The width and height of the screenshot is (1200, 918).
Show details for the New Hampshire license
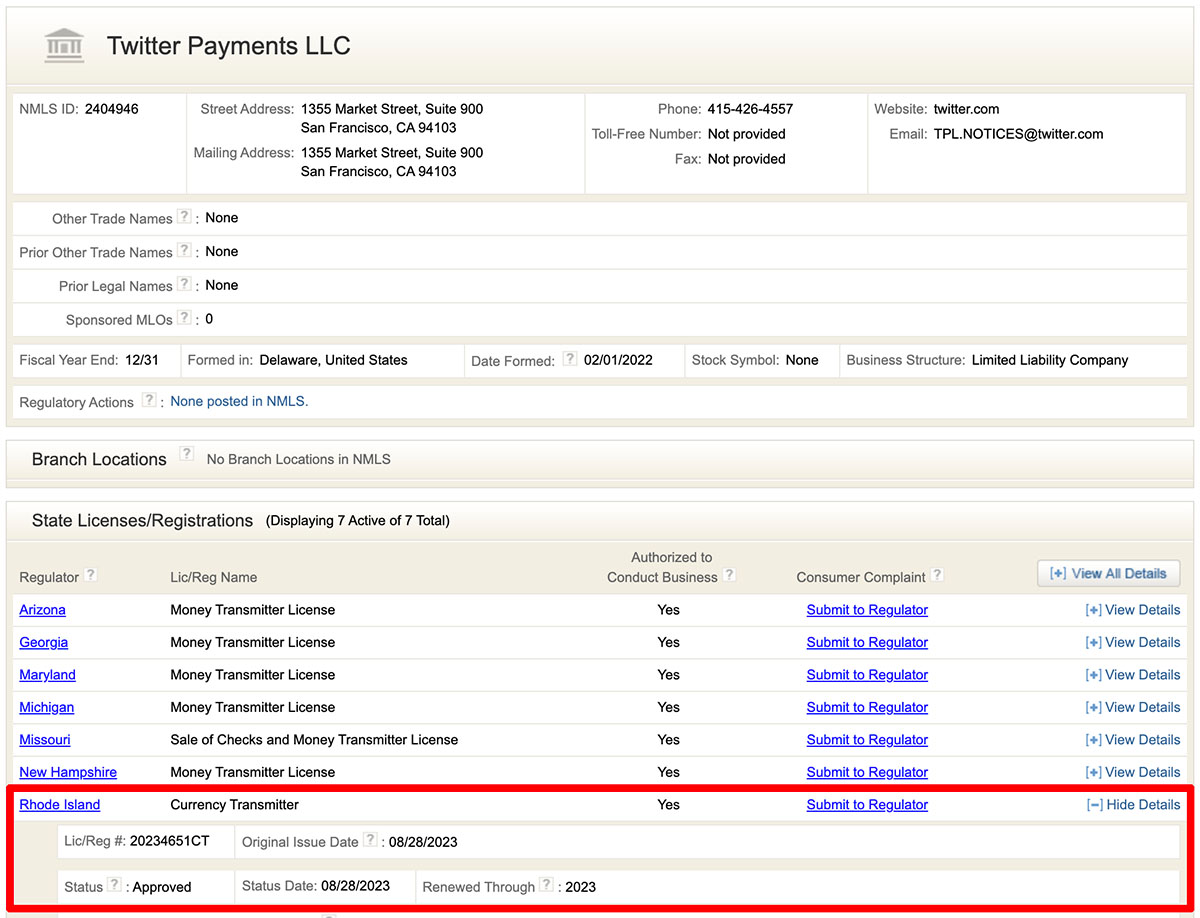(1133, 772)
